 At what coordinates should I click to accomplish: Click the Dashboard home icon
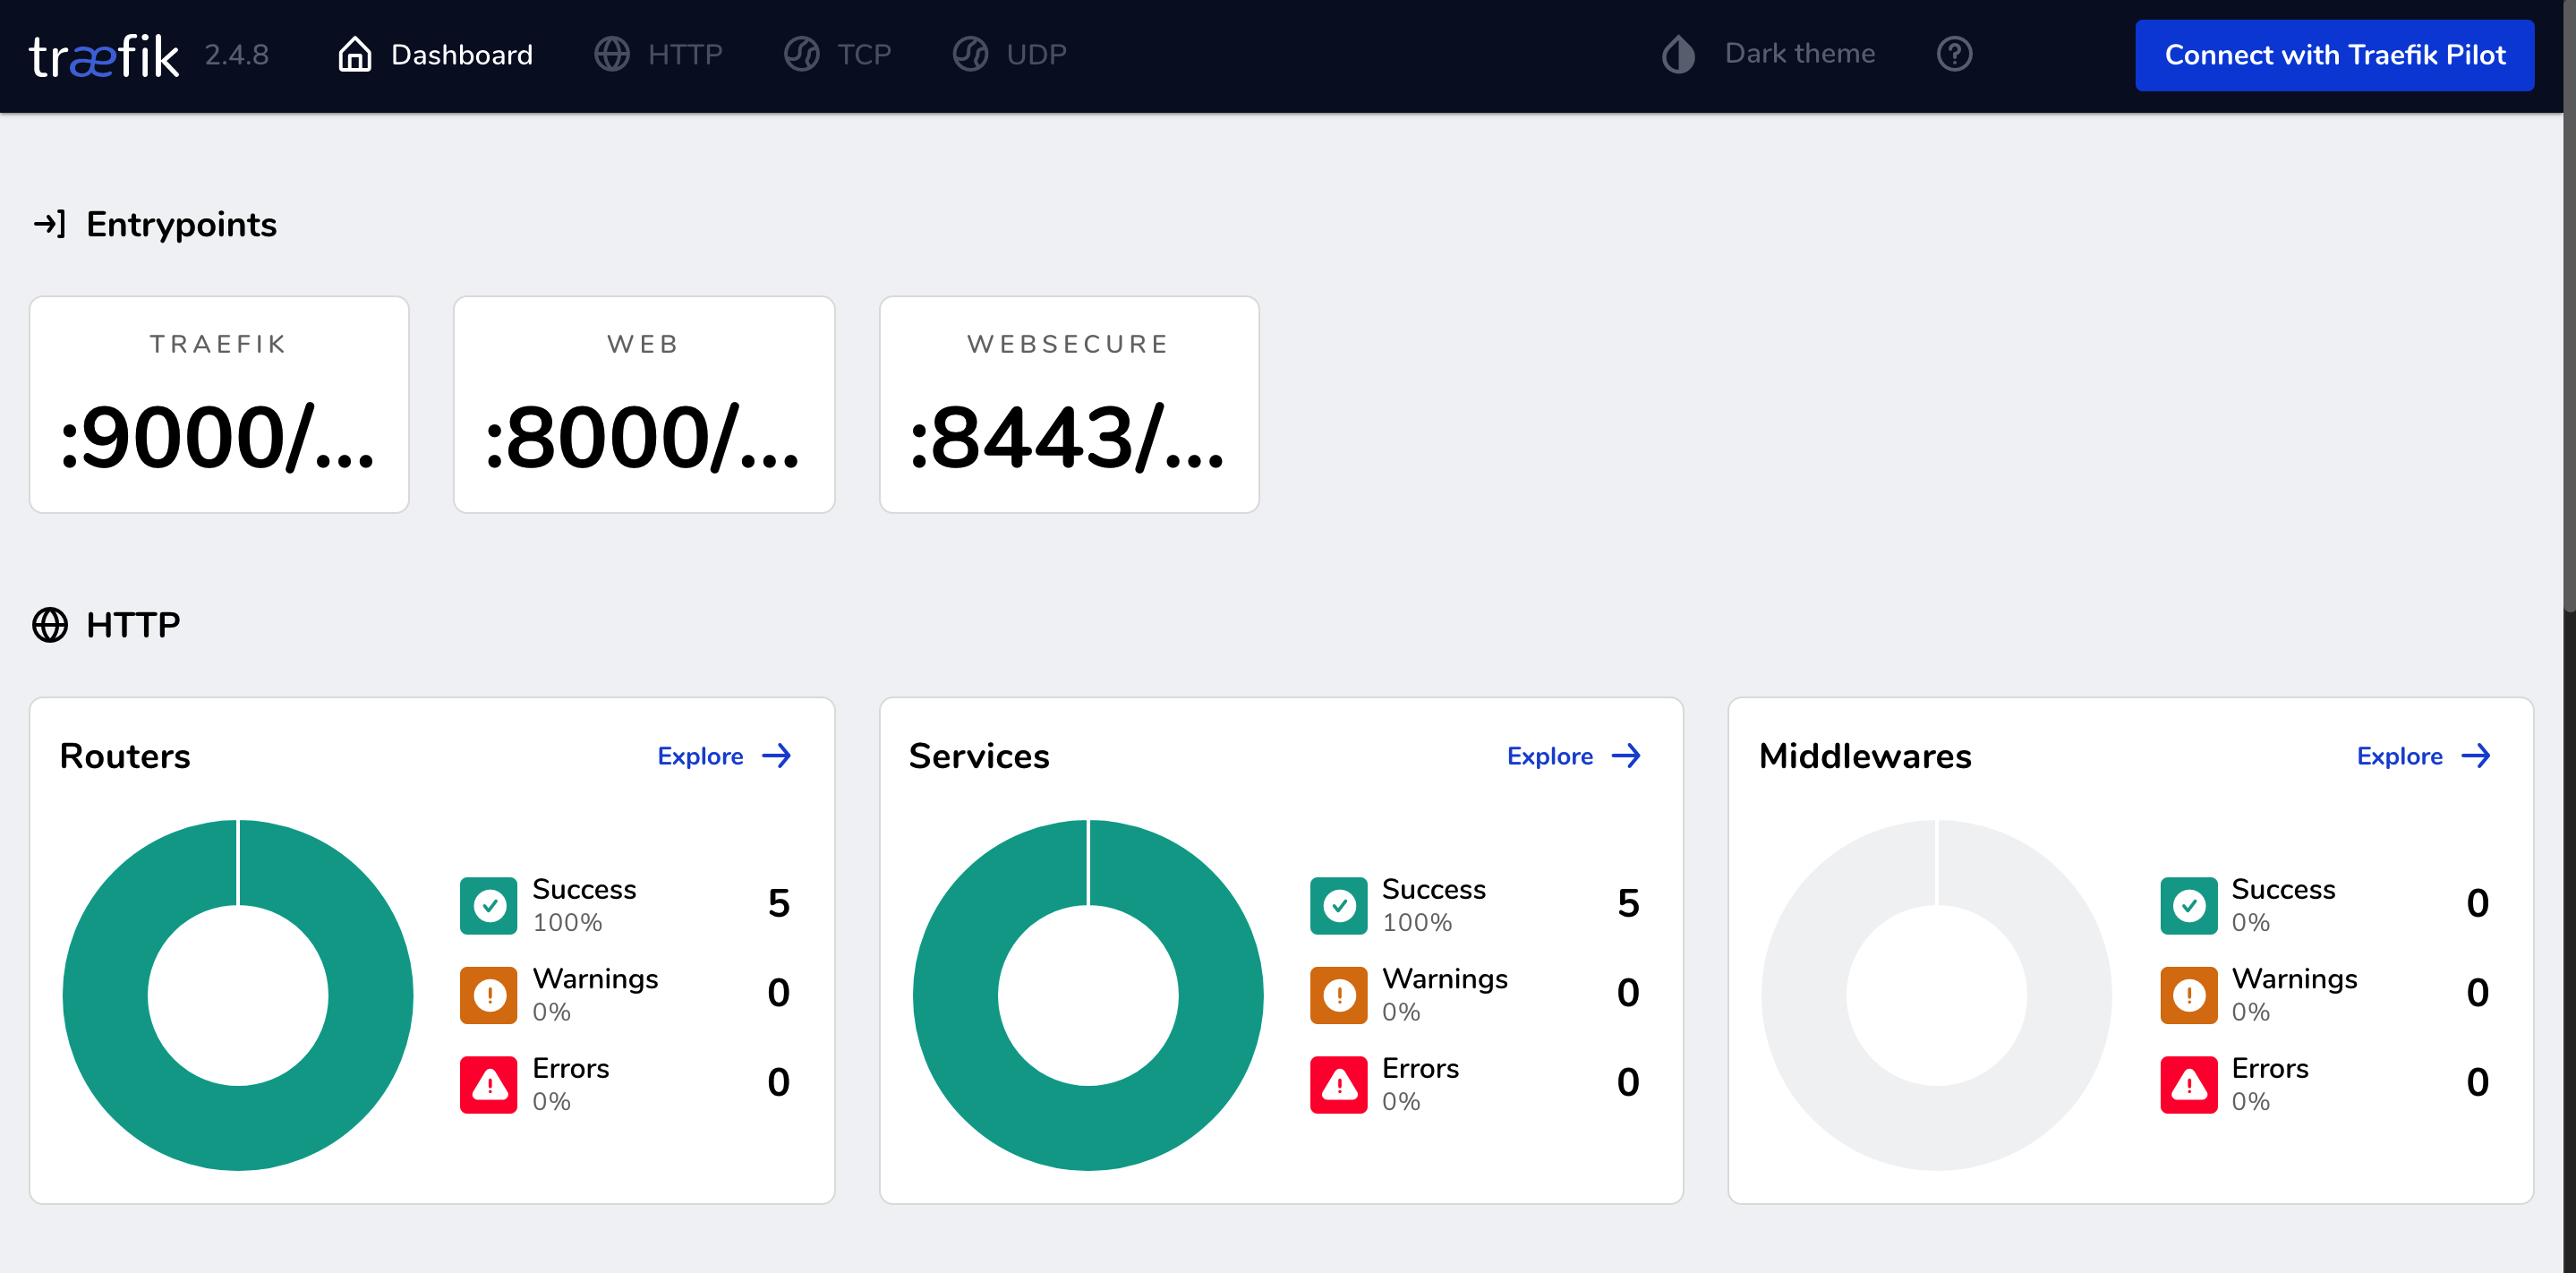point(354,55)
